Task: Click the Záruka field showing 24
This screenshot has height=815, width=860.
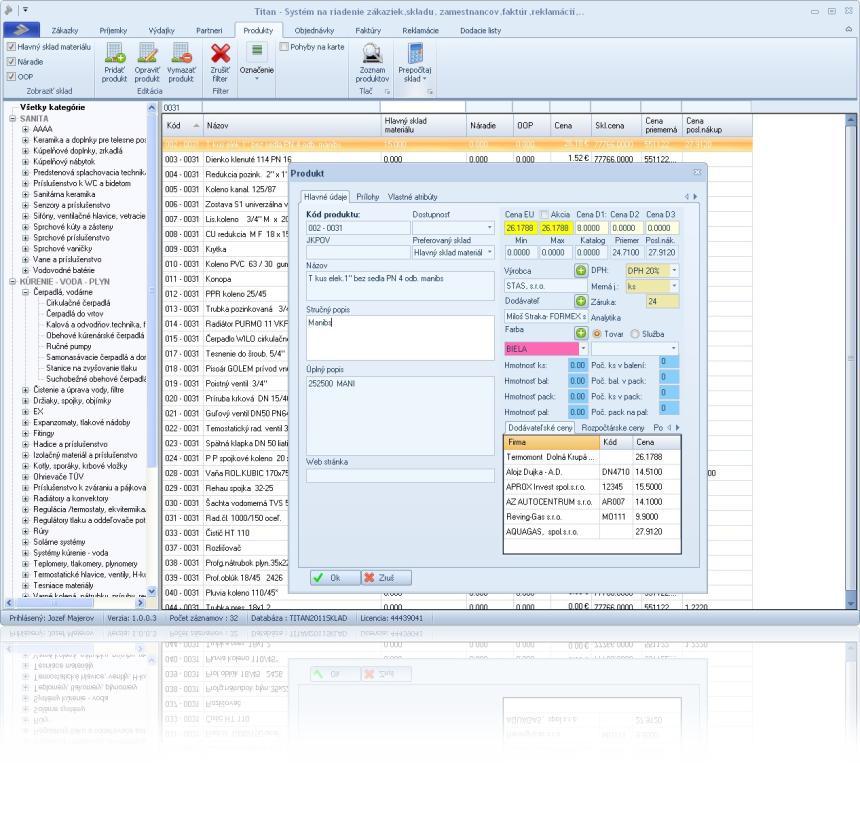Action: (x=662, y=301)
